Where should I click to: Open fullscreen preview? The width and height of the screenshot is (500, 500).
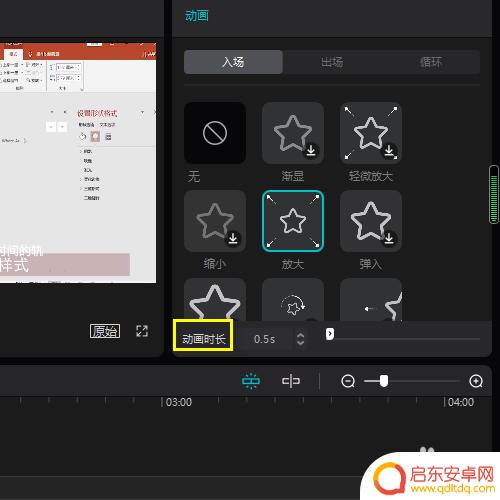pyautogui.click(x=142, y=331)
